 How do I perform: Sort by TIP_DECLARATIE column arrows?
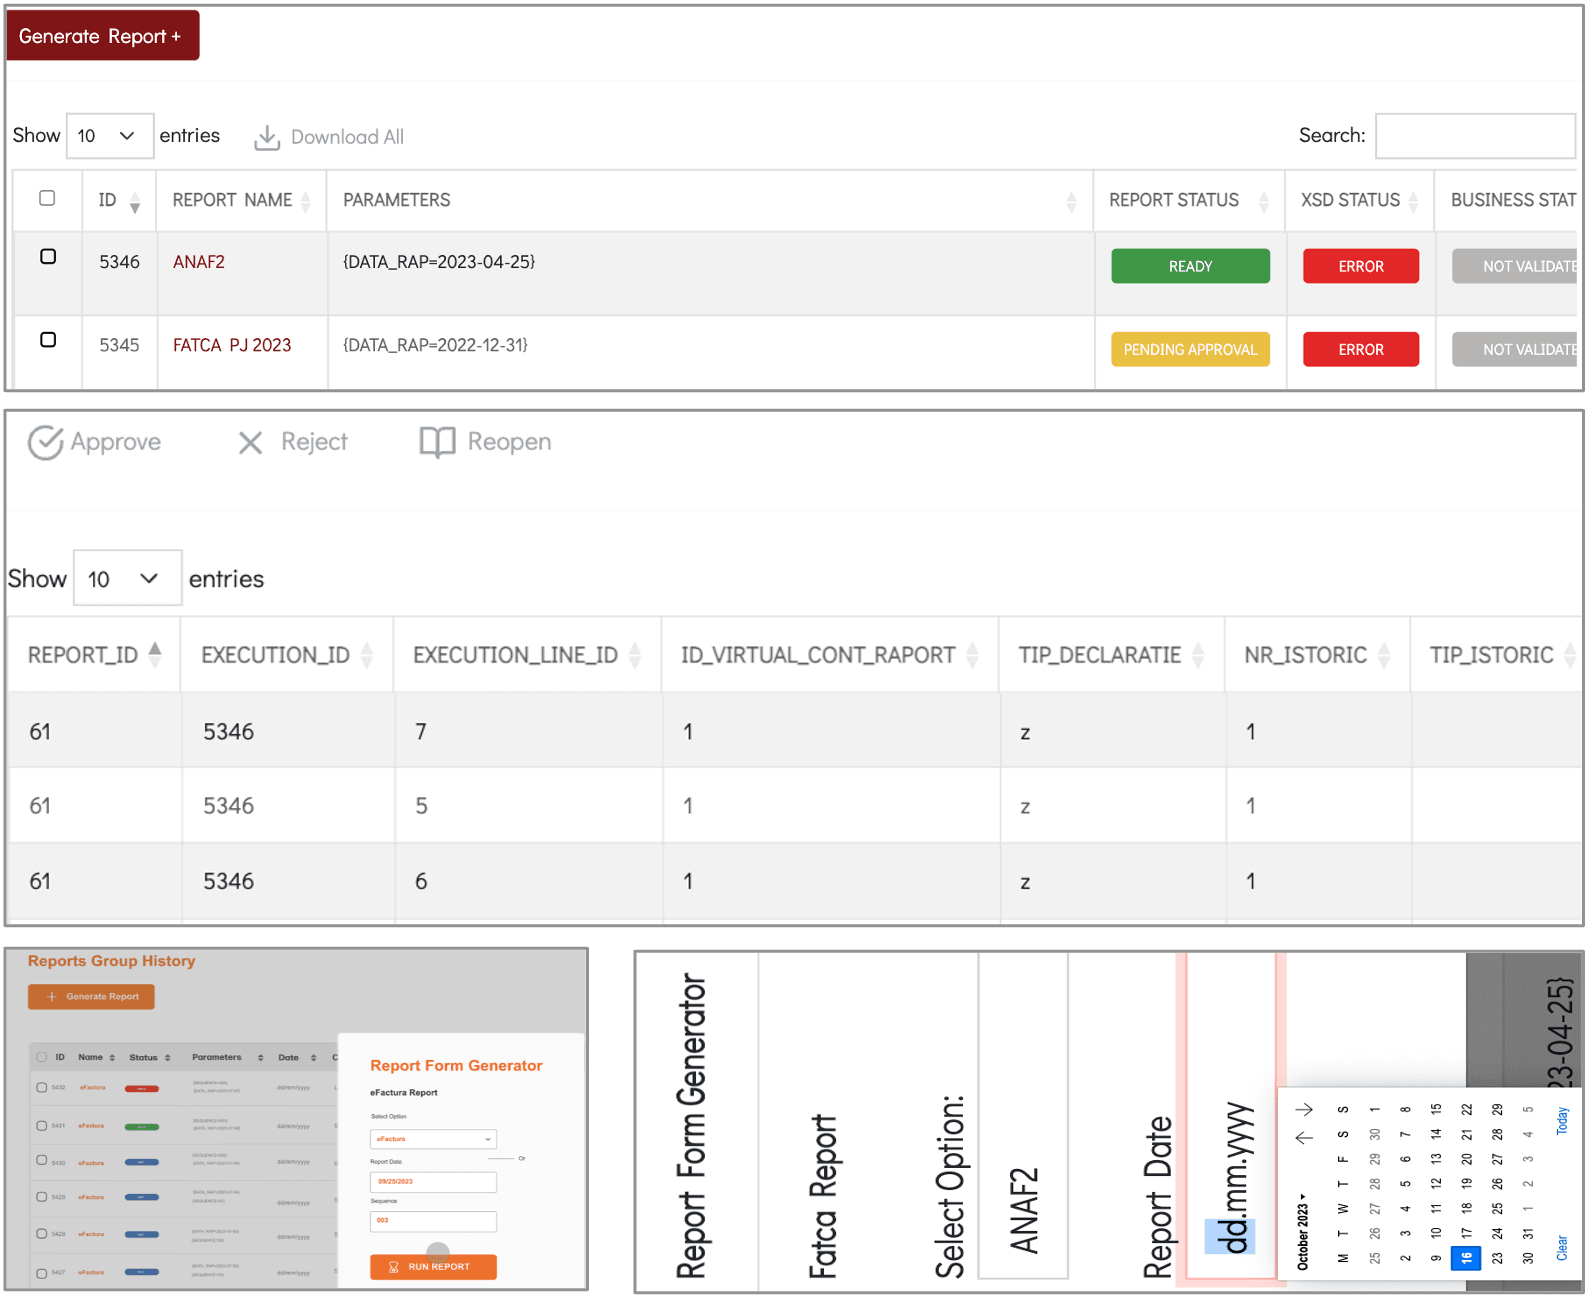pos(1198,655)
